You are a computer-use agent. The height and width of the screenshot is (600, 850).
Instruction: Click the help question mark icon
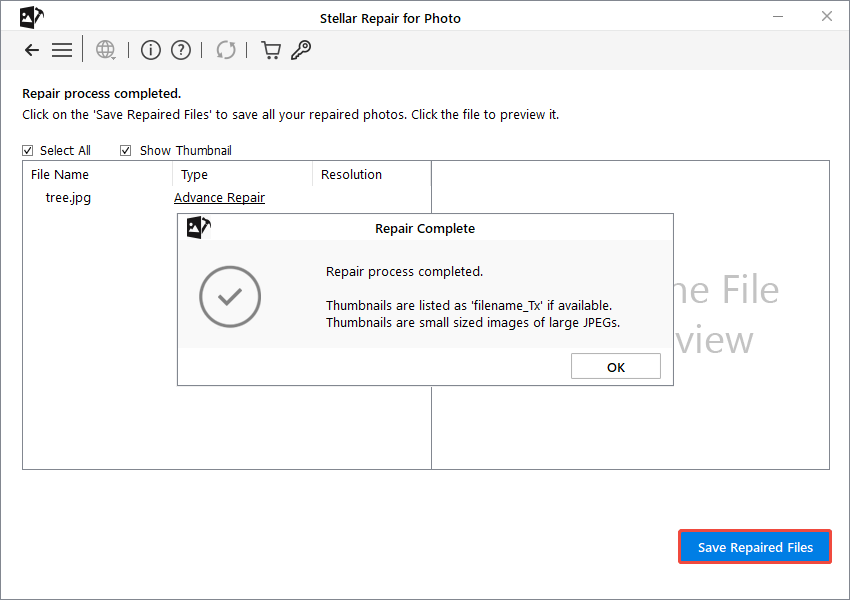click(x=179, y=49)
